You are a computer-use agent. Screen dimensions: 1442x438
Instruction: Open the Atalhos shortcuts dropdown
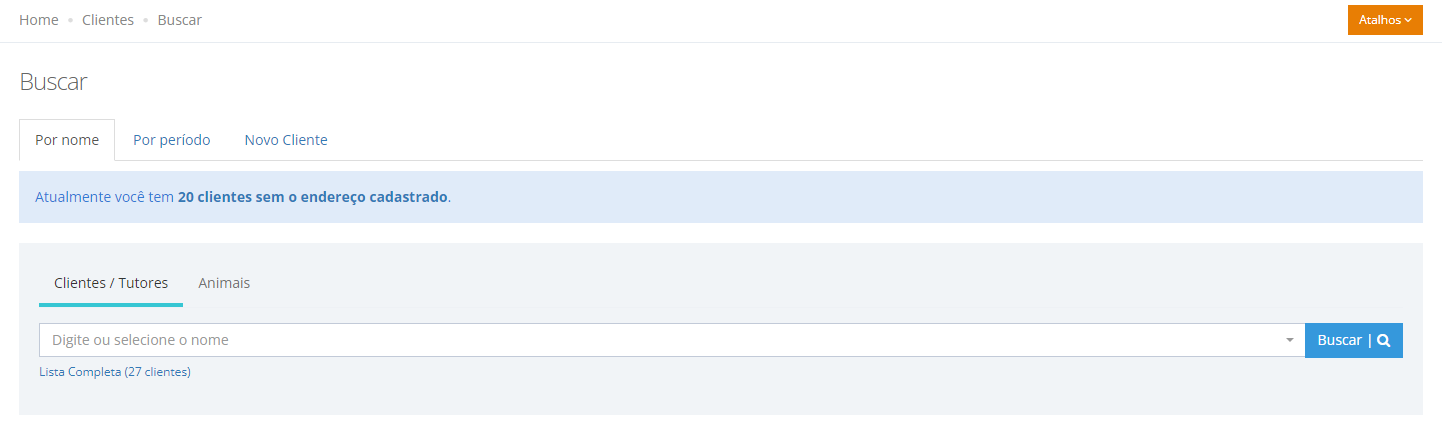pyautogui.click(x=1385, y=20)
